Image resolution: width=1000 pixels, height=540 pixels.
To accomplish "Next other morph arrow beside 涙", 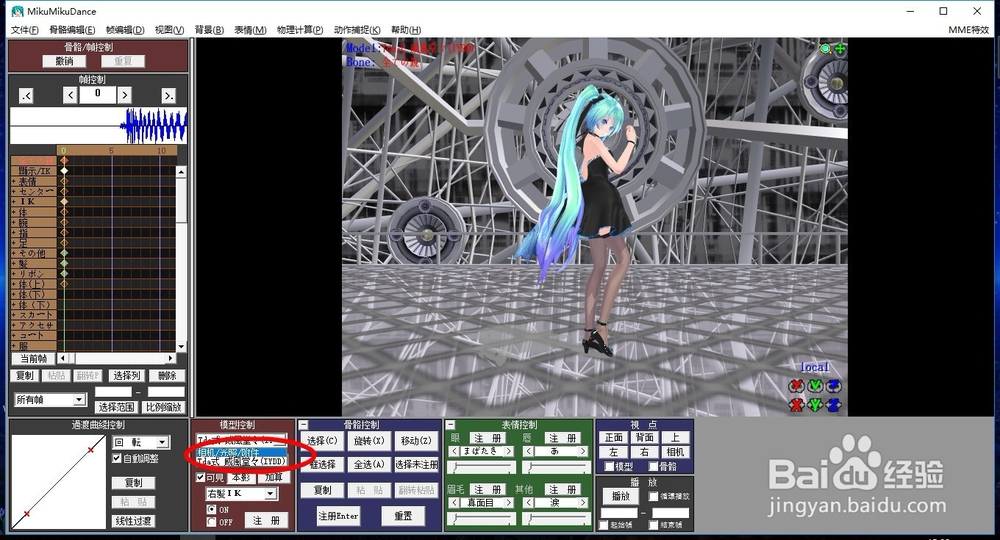I will (x=583, y=502).
